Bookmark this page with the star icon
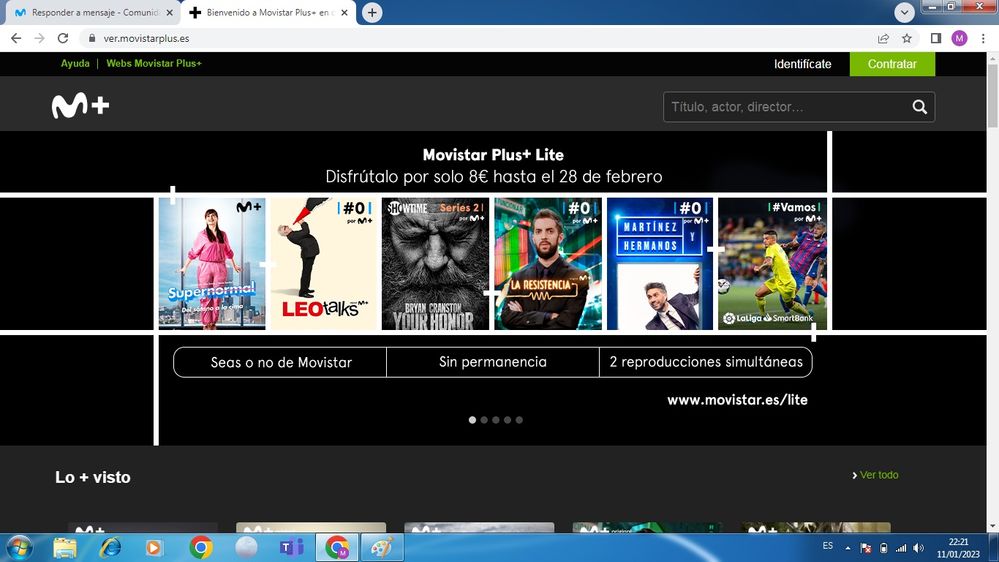 [x=907, y=38]
